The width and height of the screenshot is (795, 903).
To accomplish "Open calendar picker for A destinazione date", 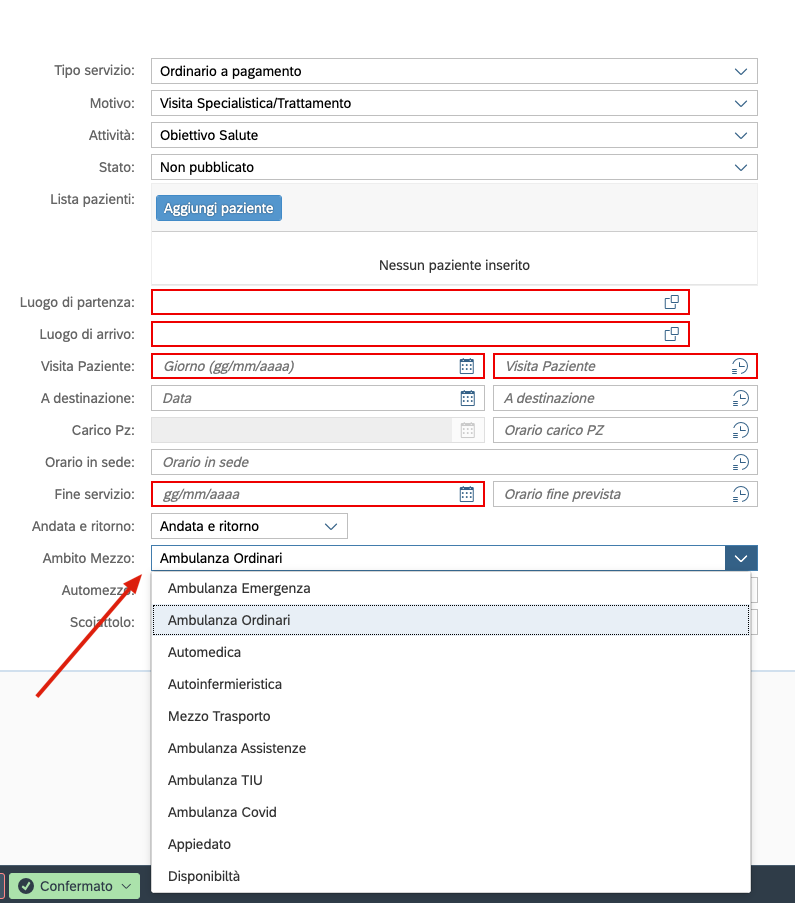I will (466, 398).
